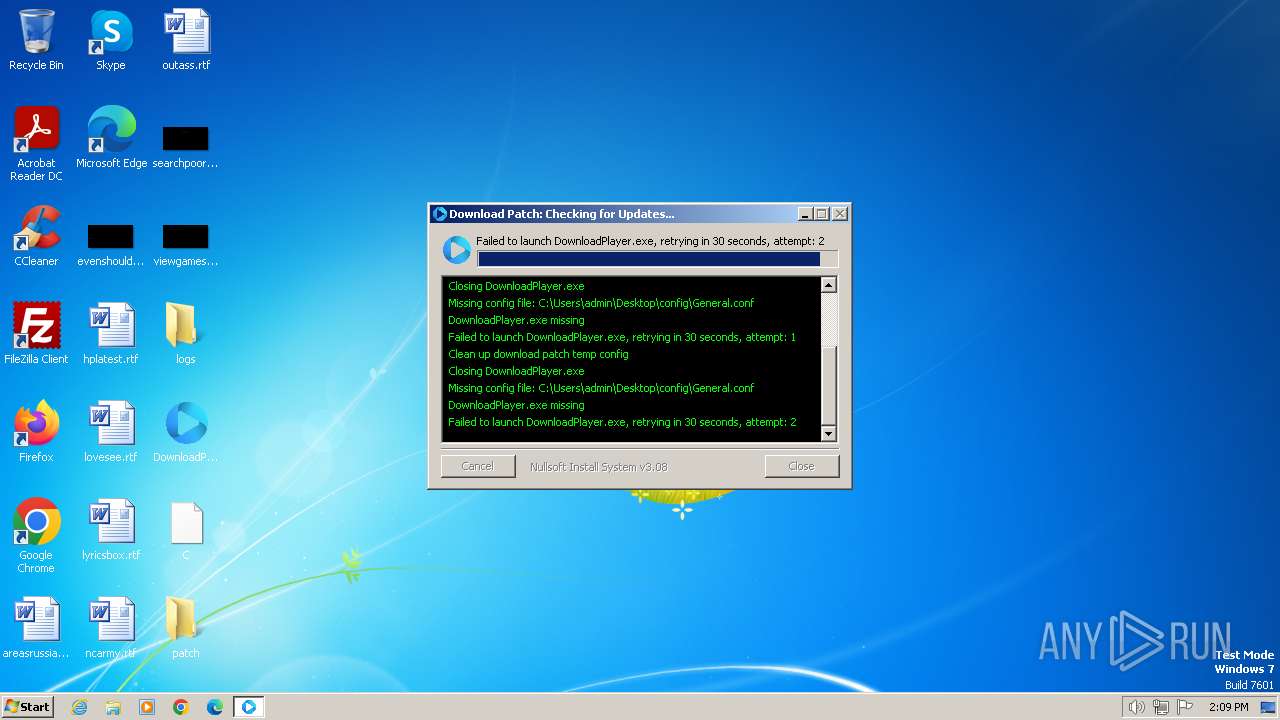Click the Download Patch title bar icon
The height and width of the screenshot is (720, 1280).
tap(439, 214)
